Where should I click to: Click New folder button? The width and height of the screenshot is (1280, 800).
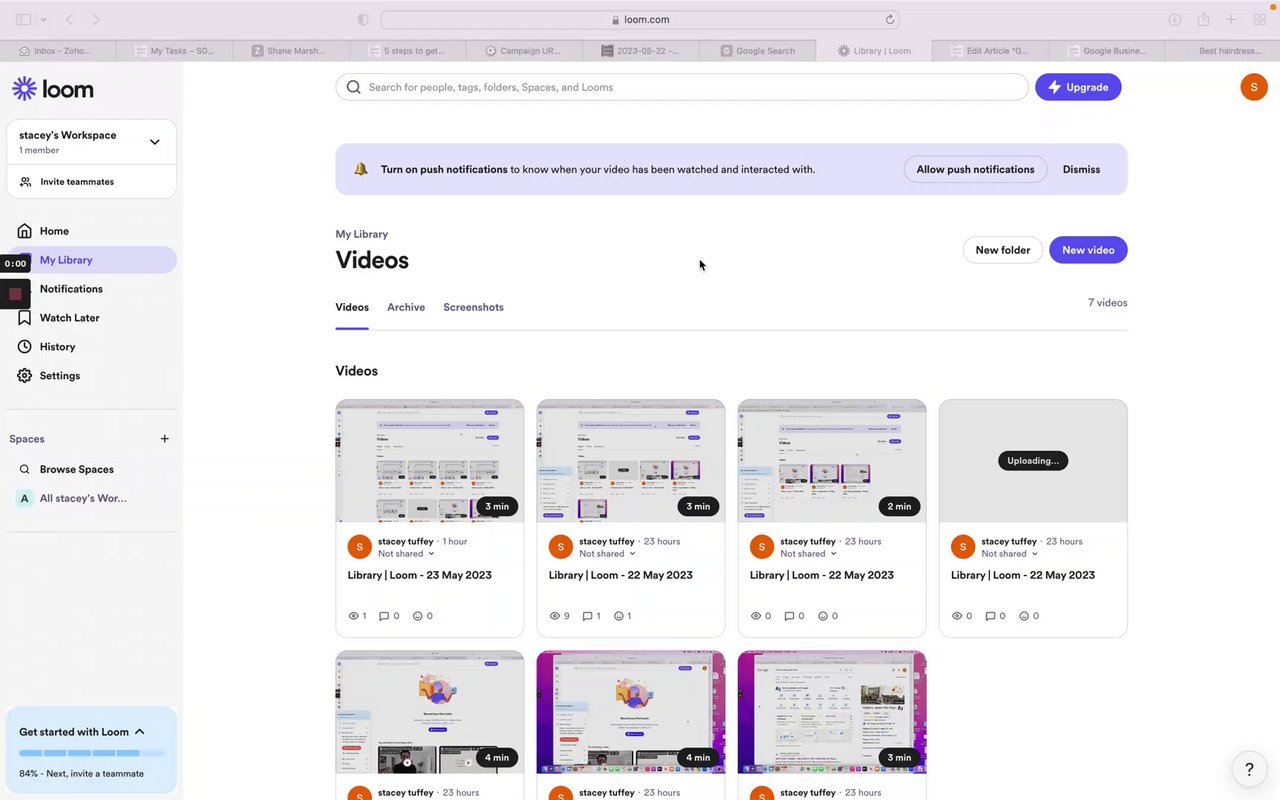pos(1003,250)
